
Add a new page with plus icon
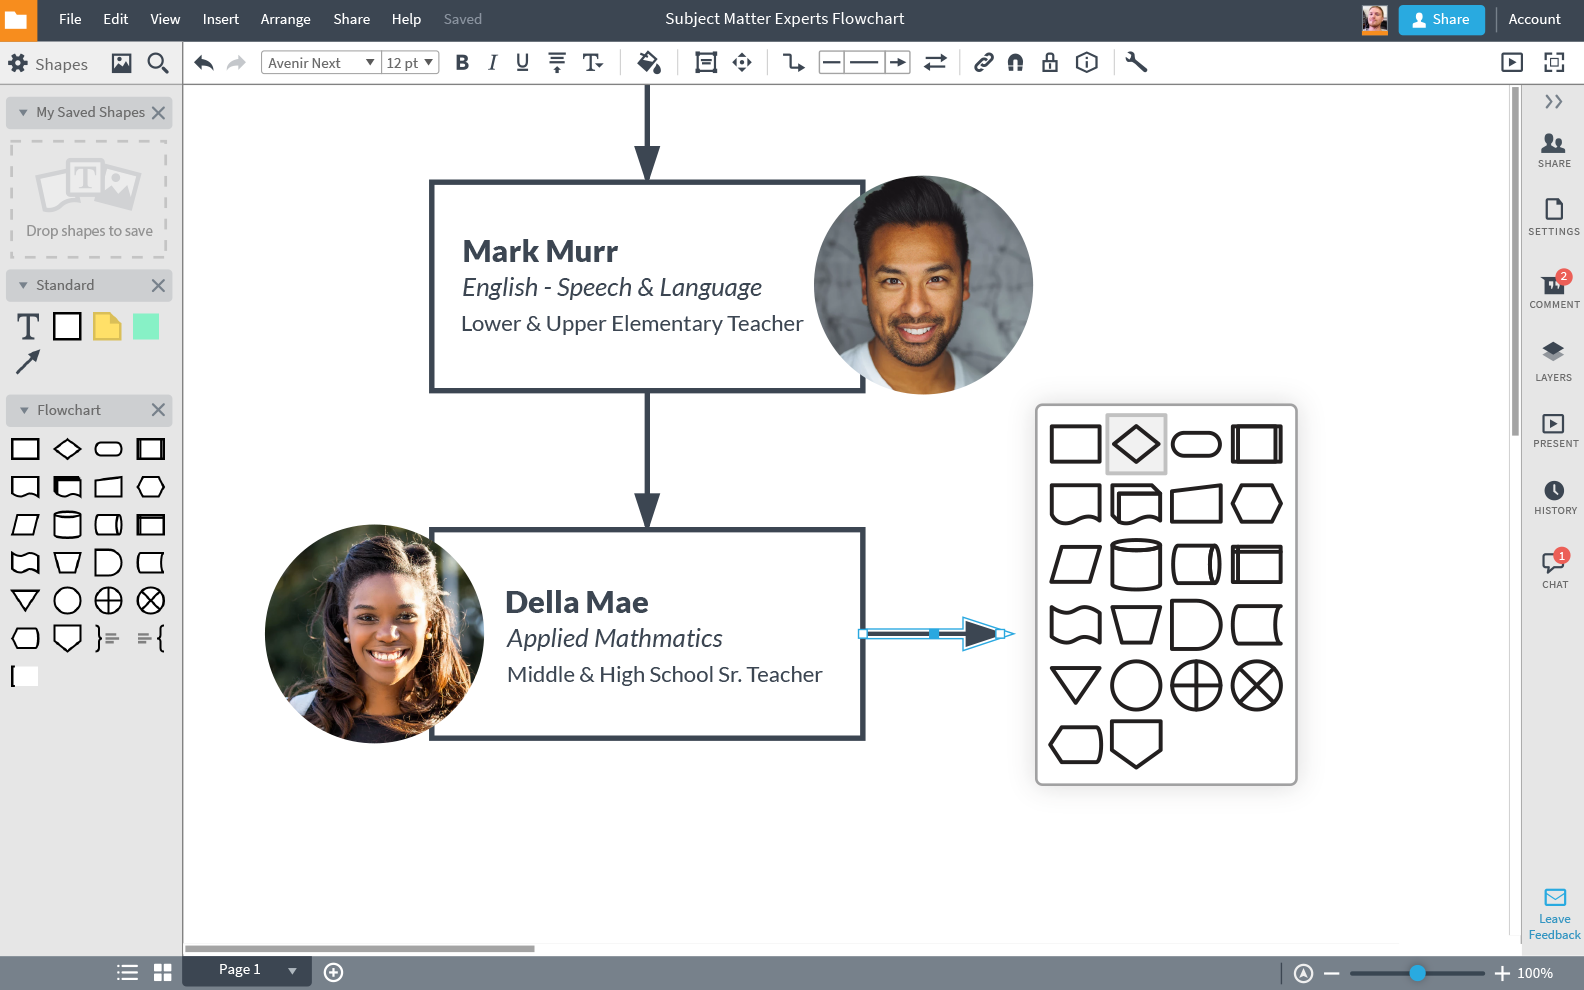pyautogui.click(x=334, y=973)
